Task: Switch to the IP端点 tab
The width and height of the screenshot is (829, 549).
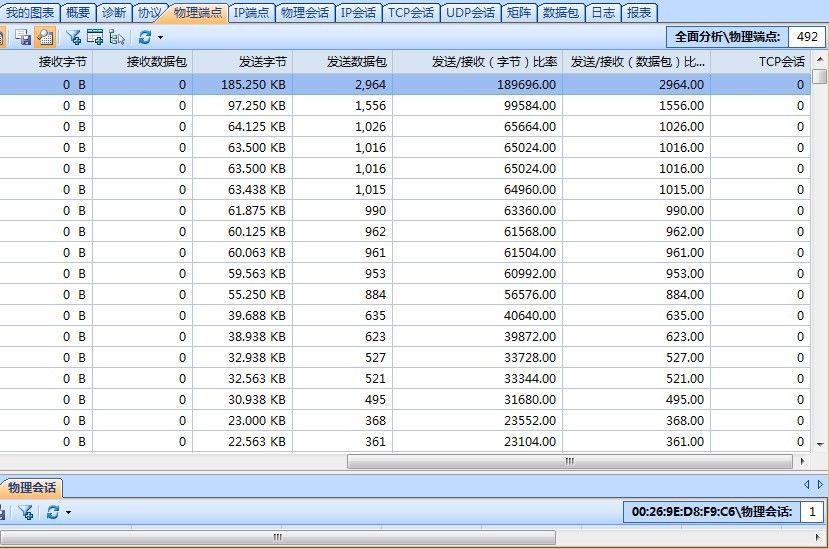Action: tap(251, 13)
